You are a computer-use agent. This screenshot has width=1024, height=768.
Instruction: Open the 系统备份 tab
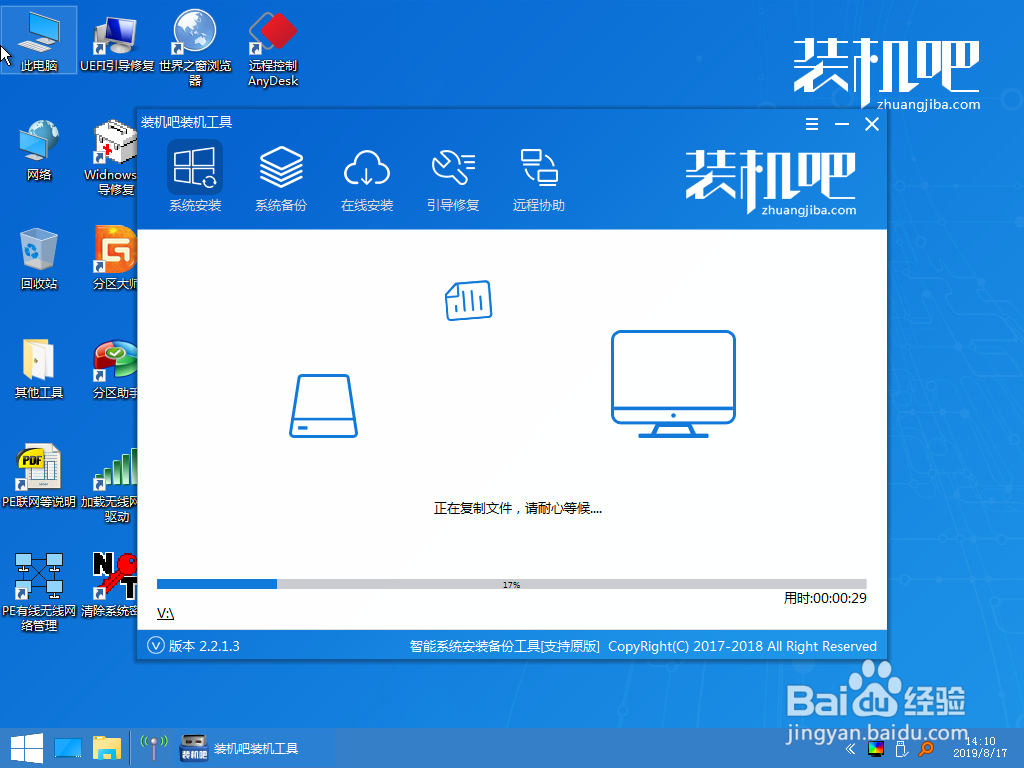click(281, 178)
